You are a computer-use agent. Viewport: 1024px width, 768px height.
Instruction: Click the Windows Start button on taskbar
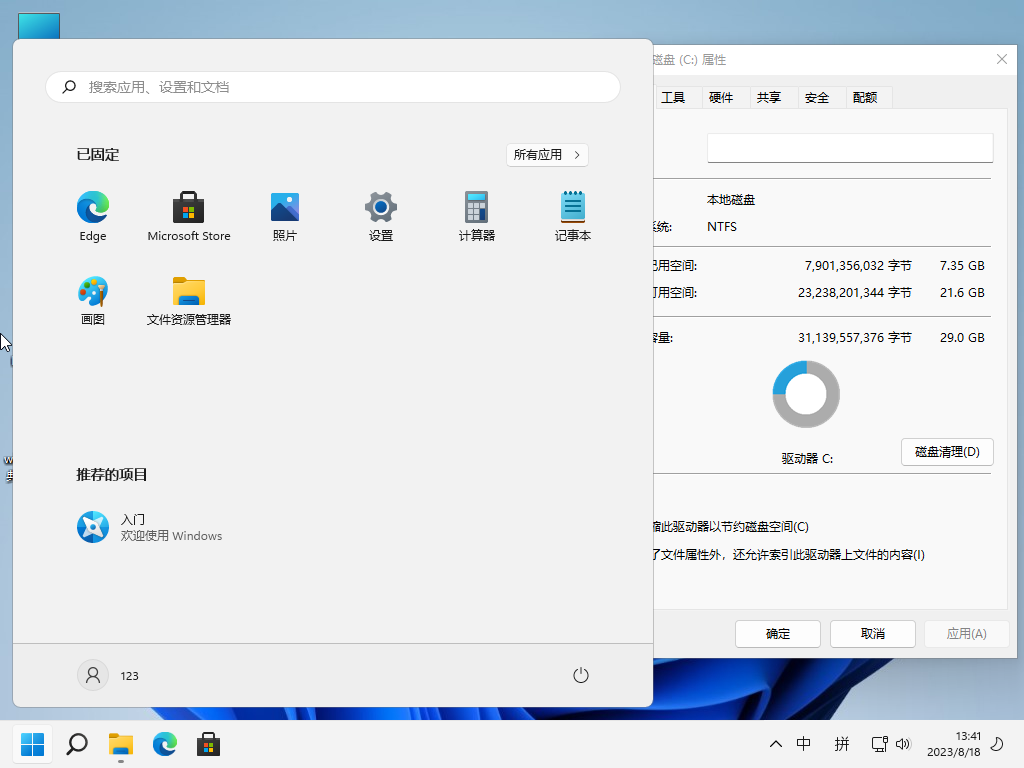click(33, 744)
